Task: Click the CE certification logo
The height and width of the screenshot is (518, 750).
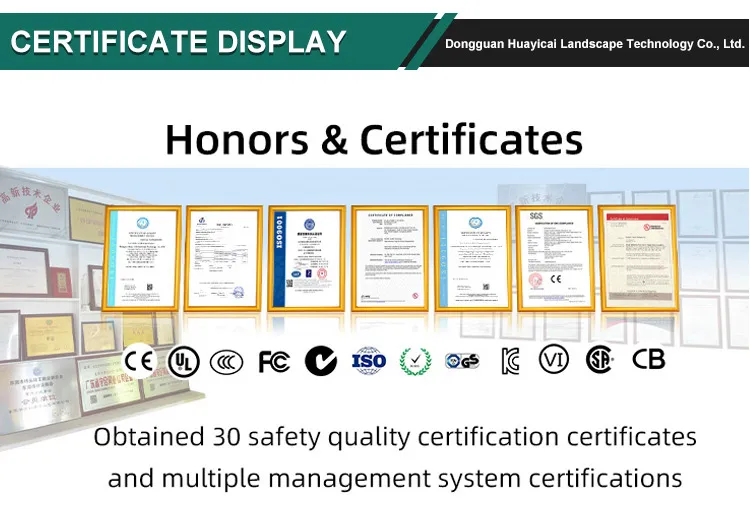Action: [x=138, y=360]
